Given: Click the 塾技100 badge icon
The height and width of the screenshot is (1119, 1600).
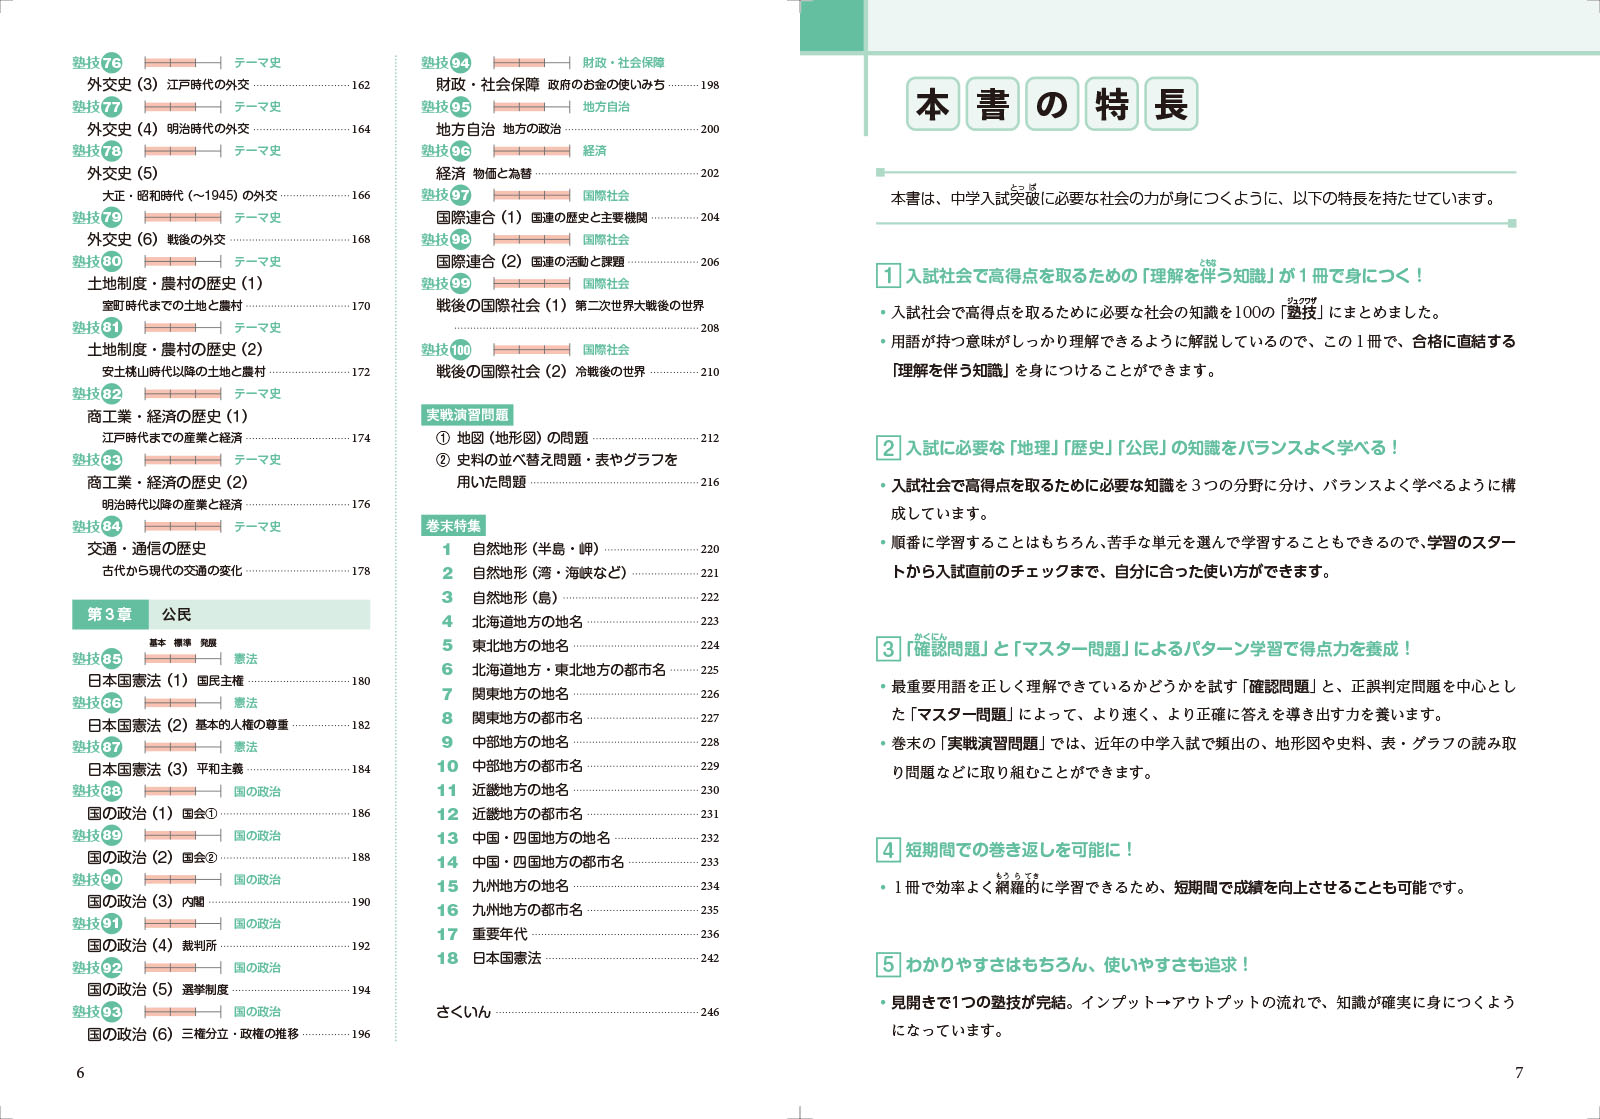Looking at the screenshot, I should 446,349.
